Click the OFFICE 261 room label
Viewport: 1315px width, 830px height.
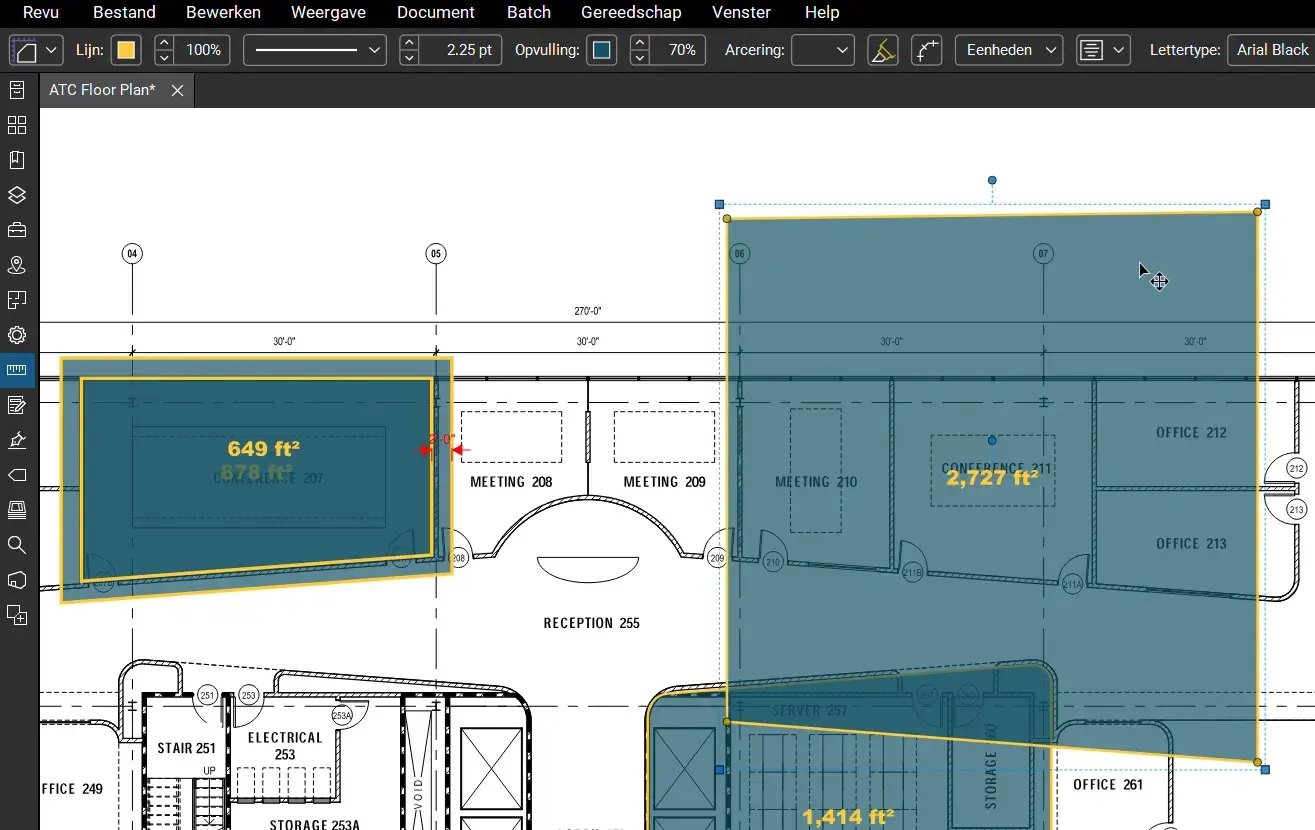(x=1108, y=785)
